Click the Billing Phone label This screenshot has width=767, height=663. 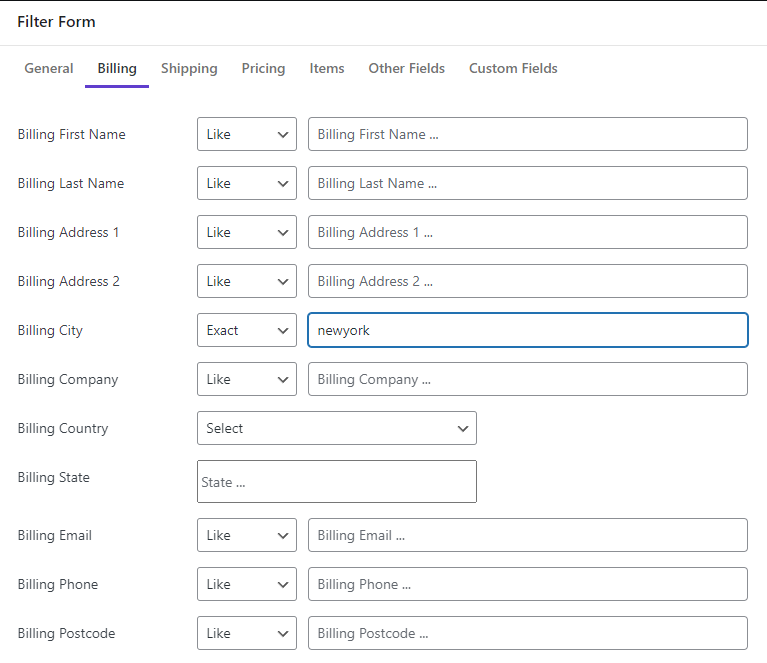tap(58, 584)
